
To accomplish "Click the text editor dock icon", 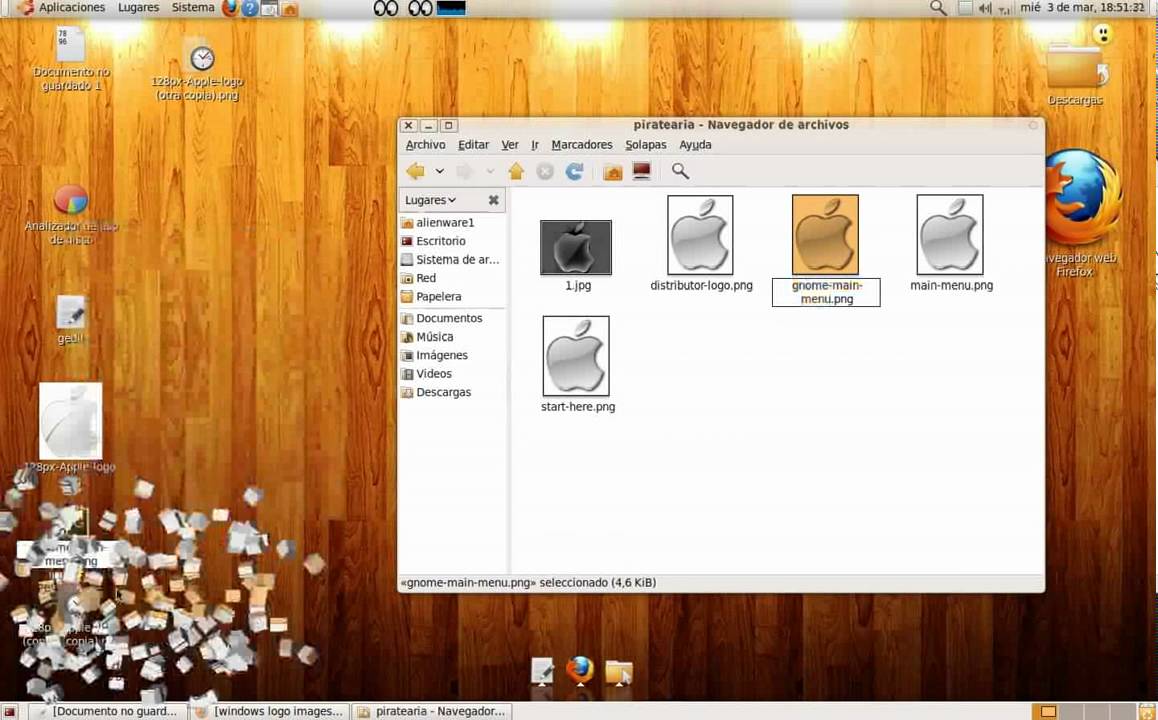I will point(542,671).
